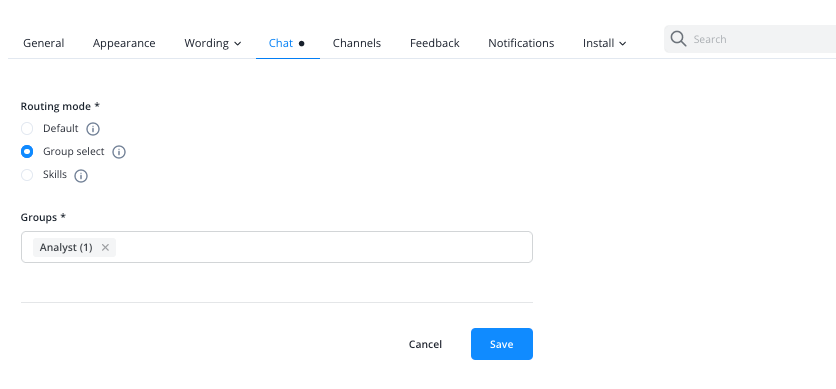
Task: Select the Default routing mode
Action: click(x=27, y=128)
